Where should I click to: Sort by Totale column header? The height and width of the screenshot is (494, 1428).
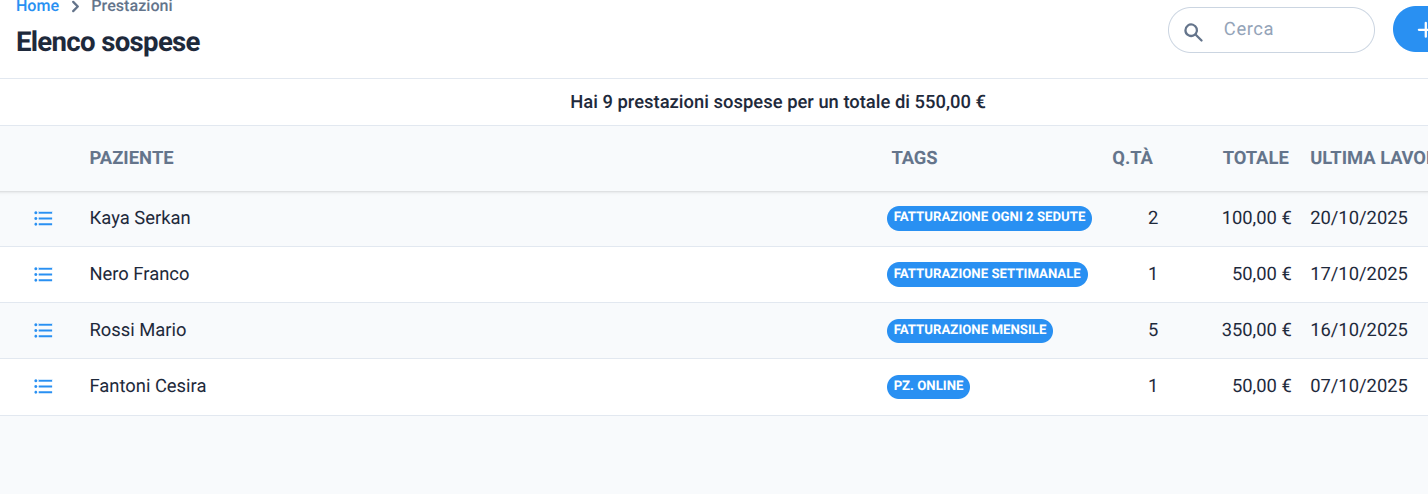coord(1255,158)
